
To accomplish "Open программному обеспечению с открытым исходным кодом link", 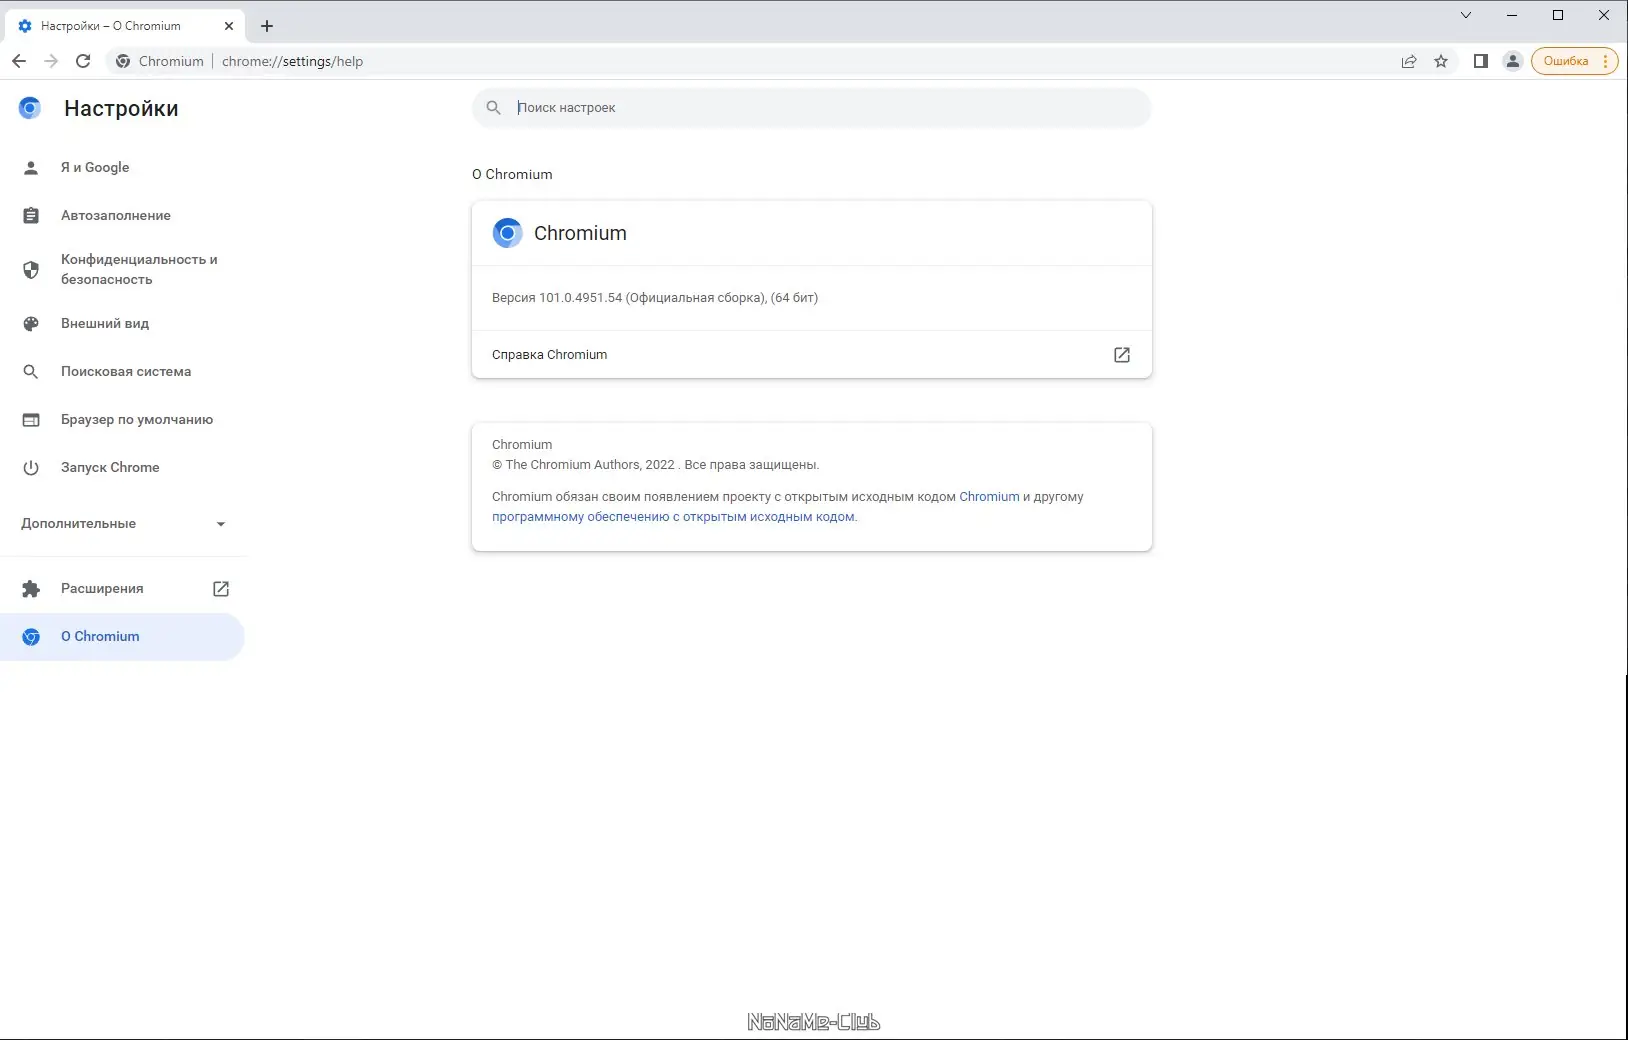I will pos(674,517).
